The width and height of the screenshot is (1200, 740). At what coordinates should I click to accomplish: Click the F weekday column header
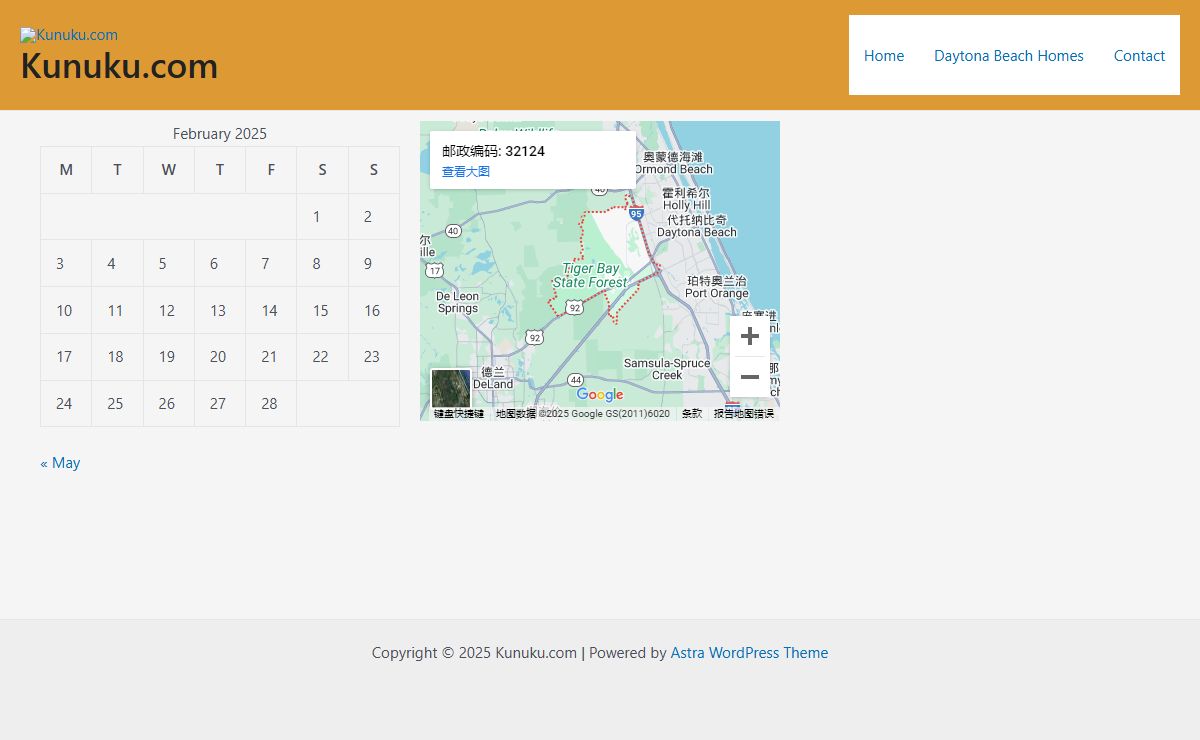[271, 170]
